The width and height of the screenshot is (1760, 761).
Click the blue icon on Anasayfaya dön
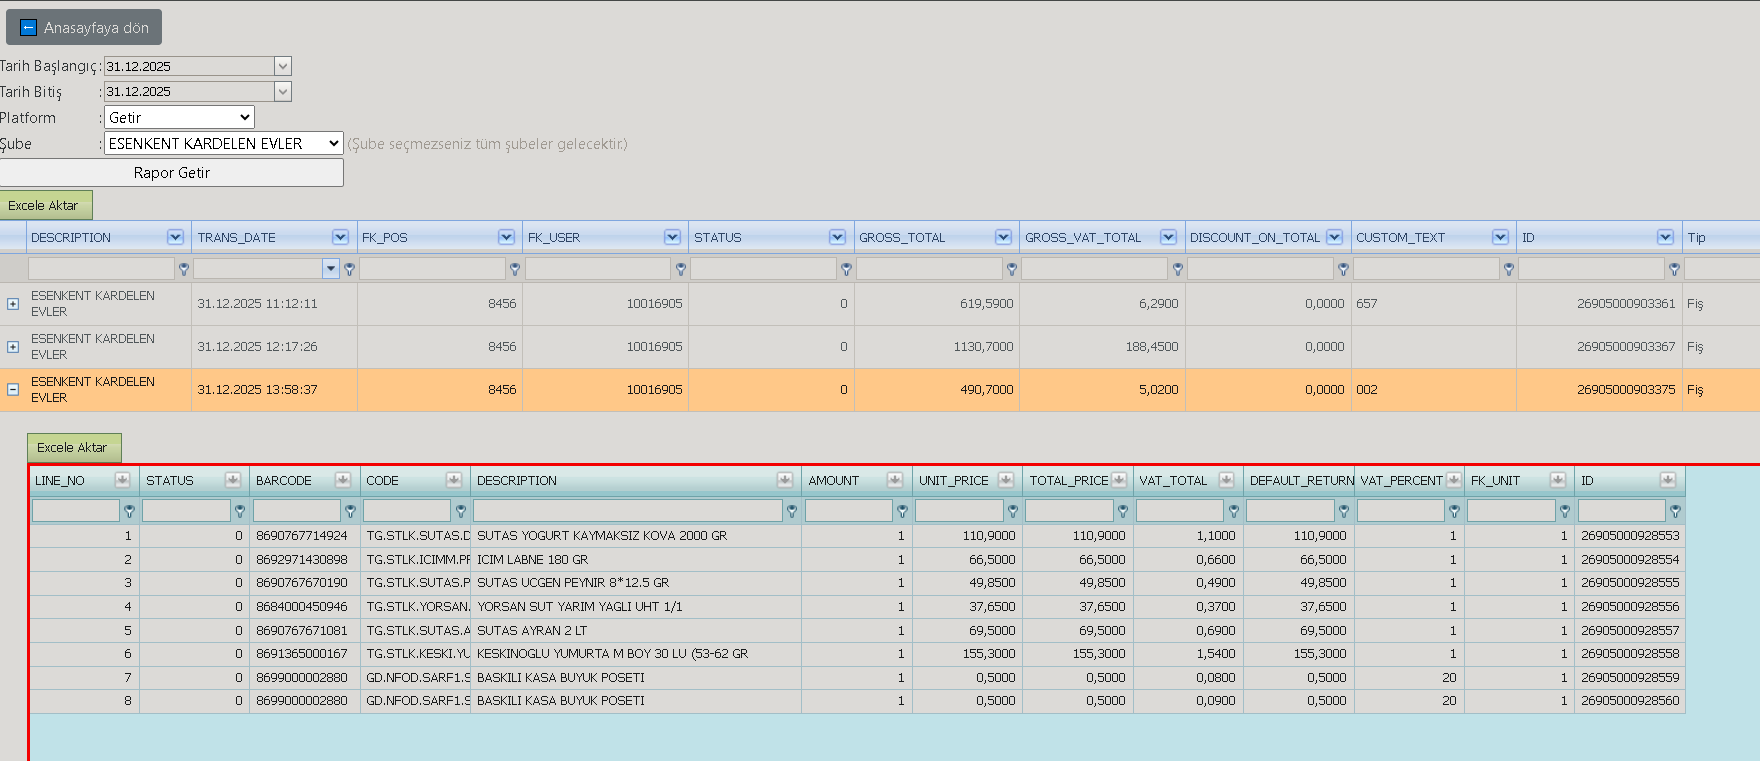pos(29,28)
